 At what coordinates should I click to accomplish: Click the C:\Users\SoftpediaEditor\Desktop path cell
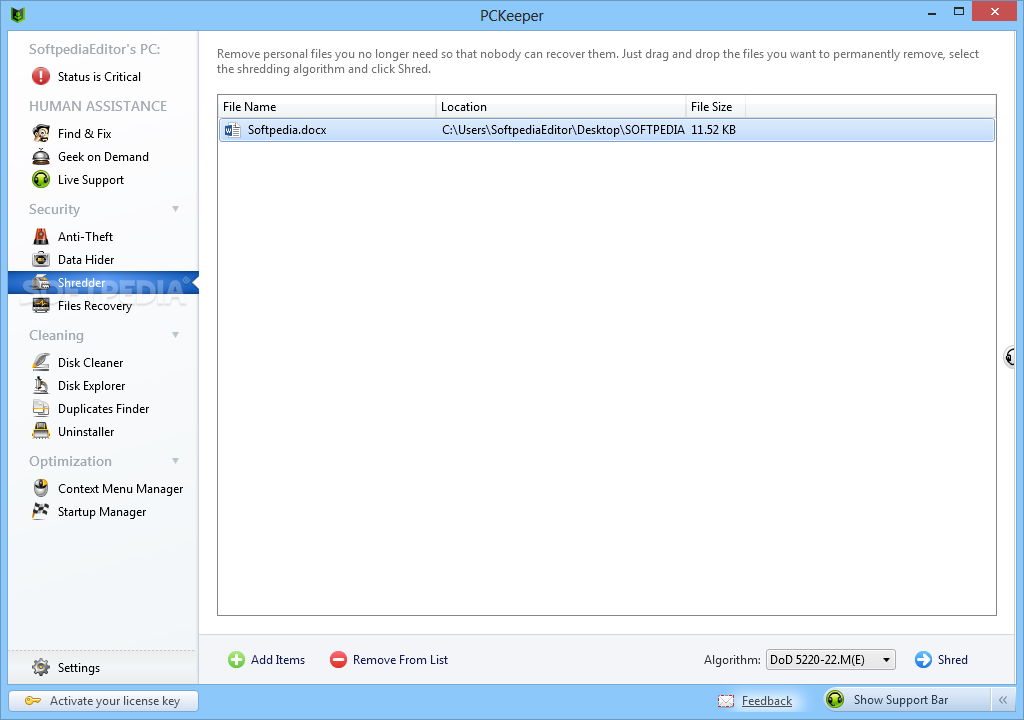pos(563,130)
